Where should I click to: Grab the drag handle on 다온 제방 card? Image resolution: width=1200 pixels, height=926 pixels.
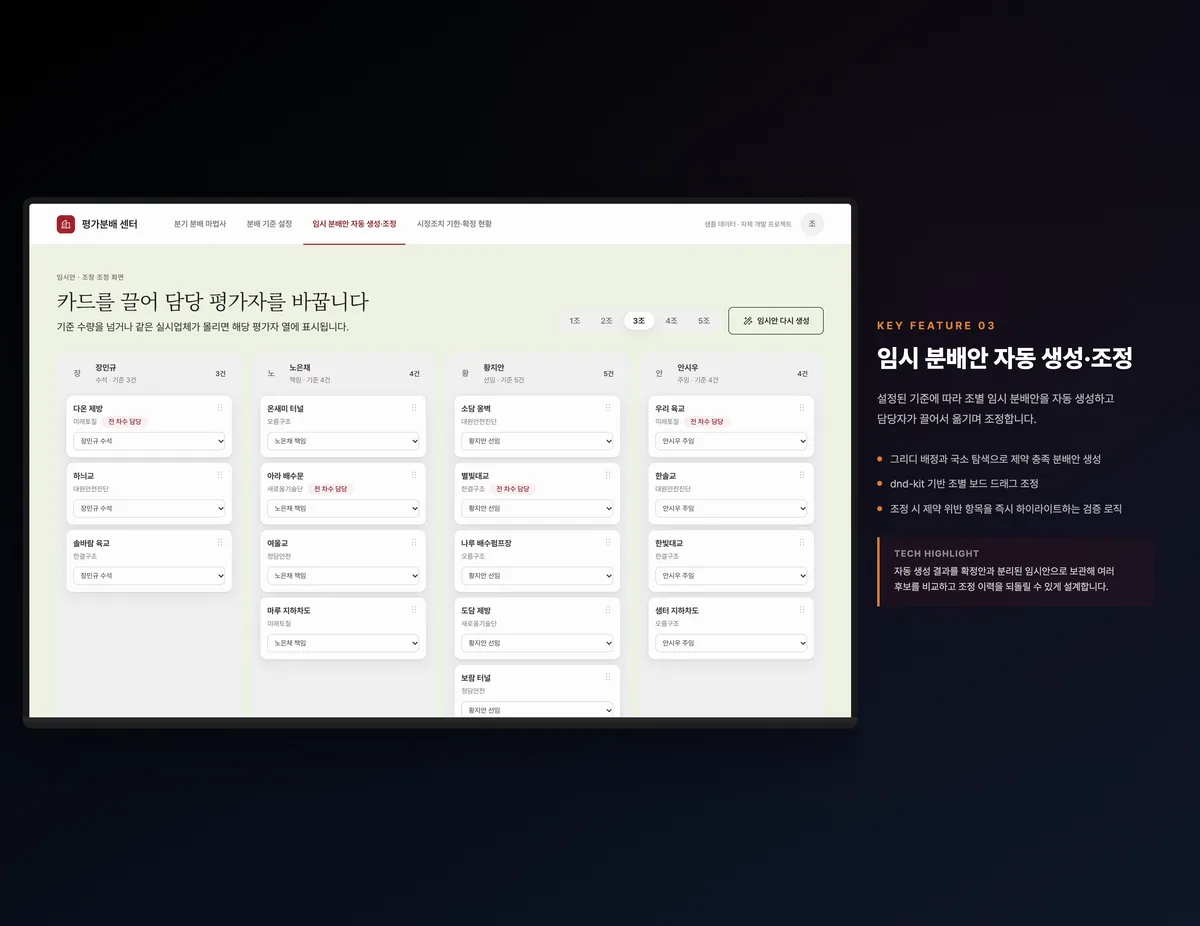220,408
